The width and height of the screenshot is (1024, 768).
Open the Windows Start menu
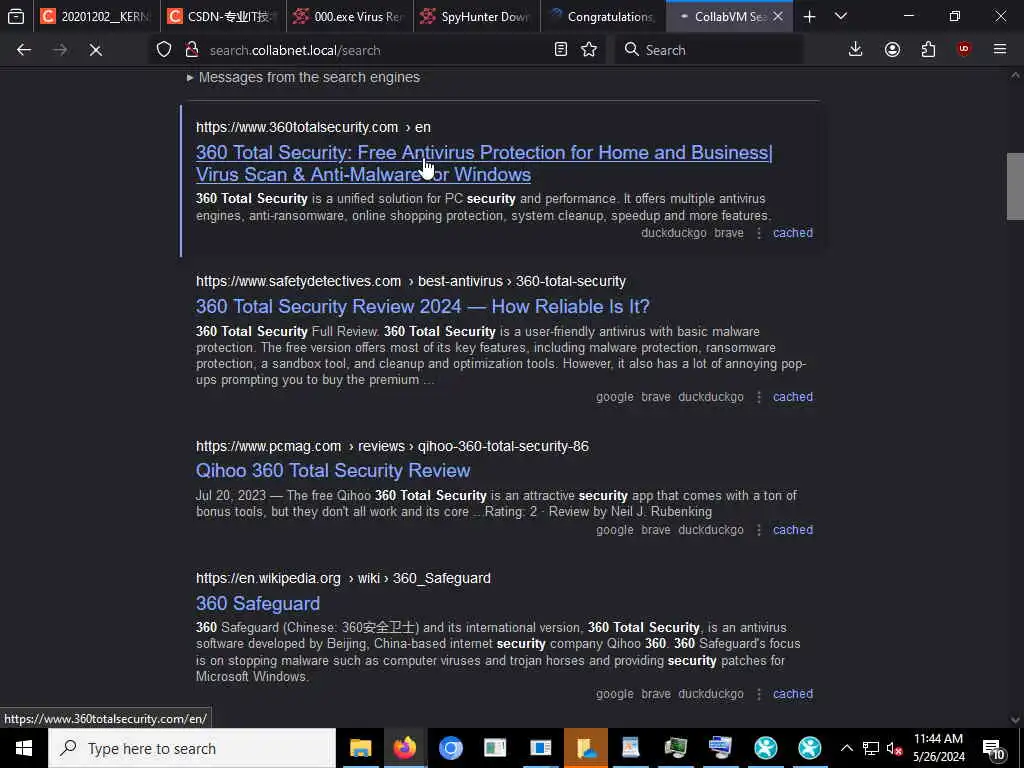(24, 748)
